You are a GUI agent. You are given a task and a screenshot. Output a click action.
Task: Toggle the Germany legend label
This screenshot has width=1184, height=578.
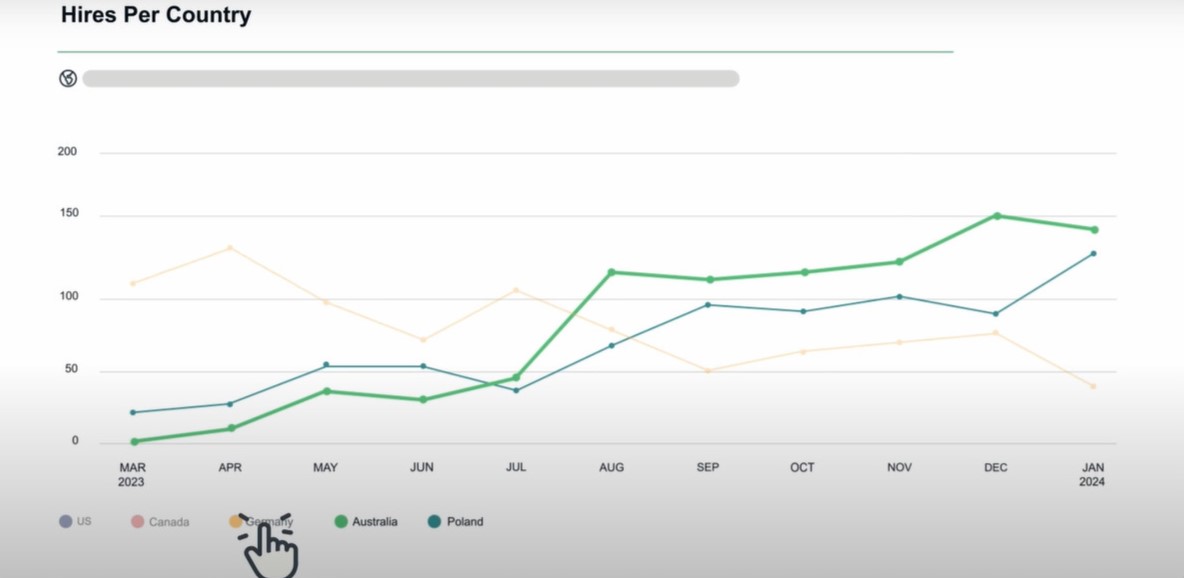[272, 521]
